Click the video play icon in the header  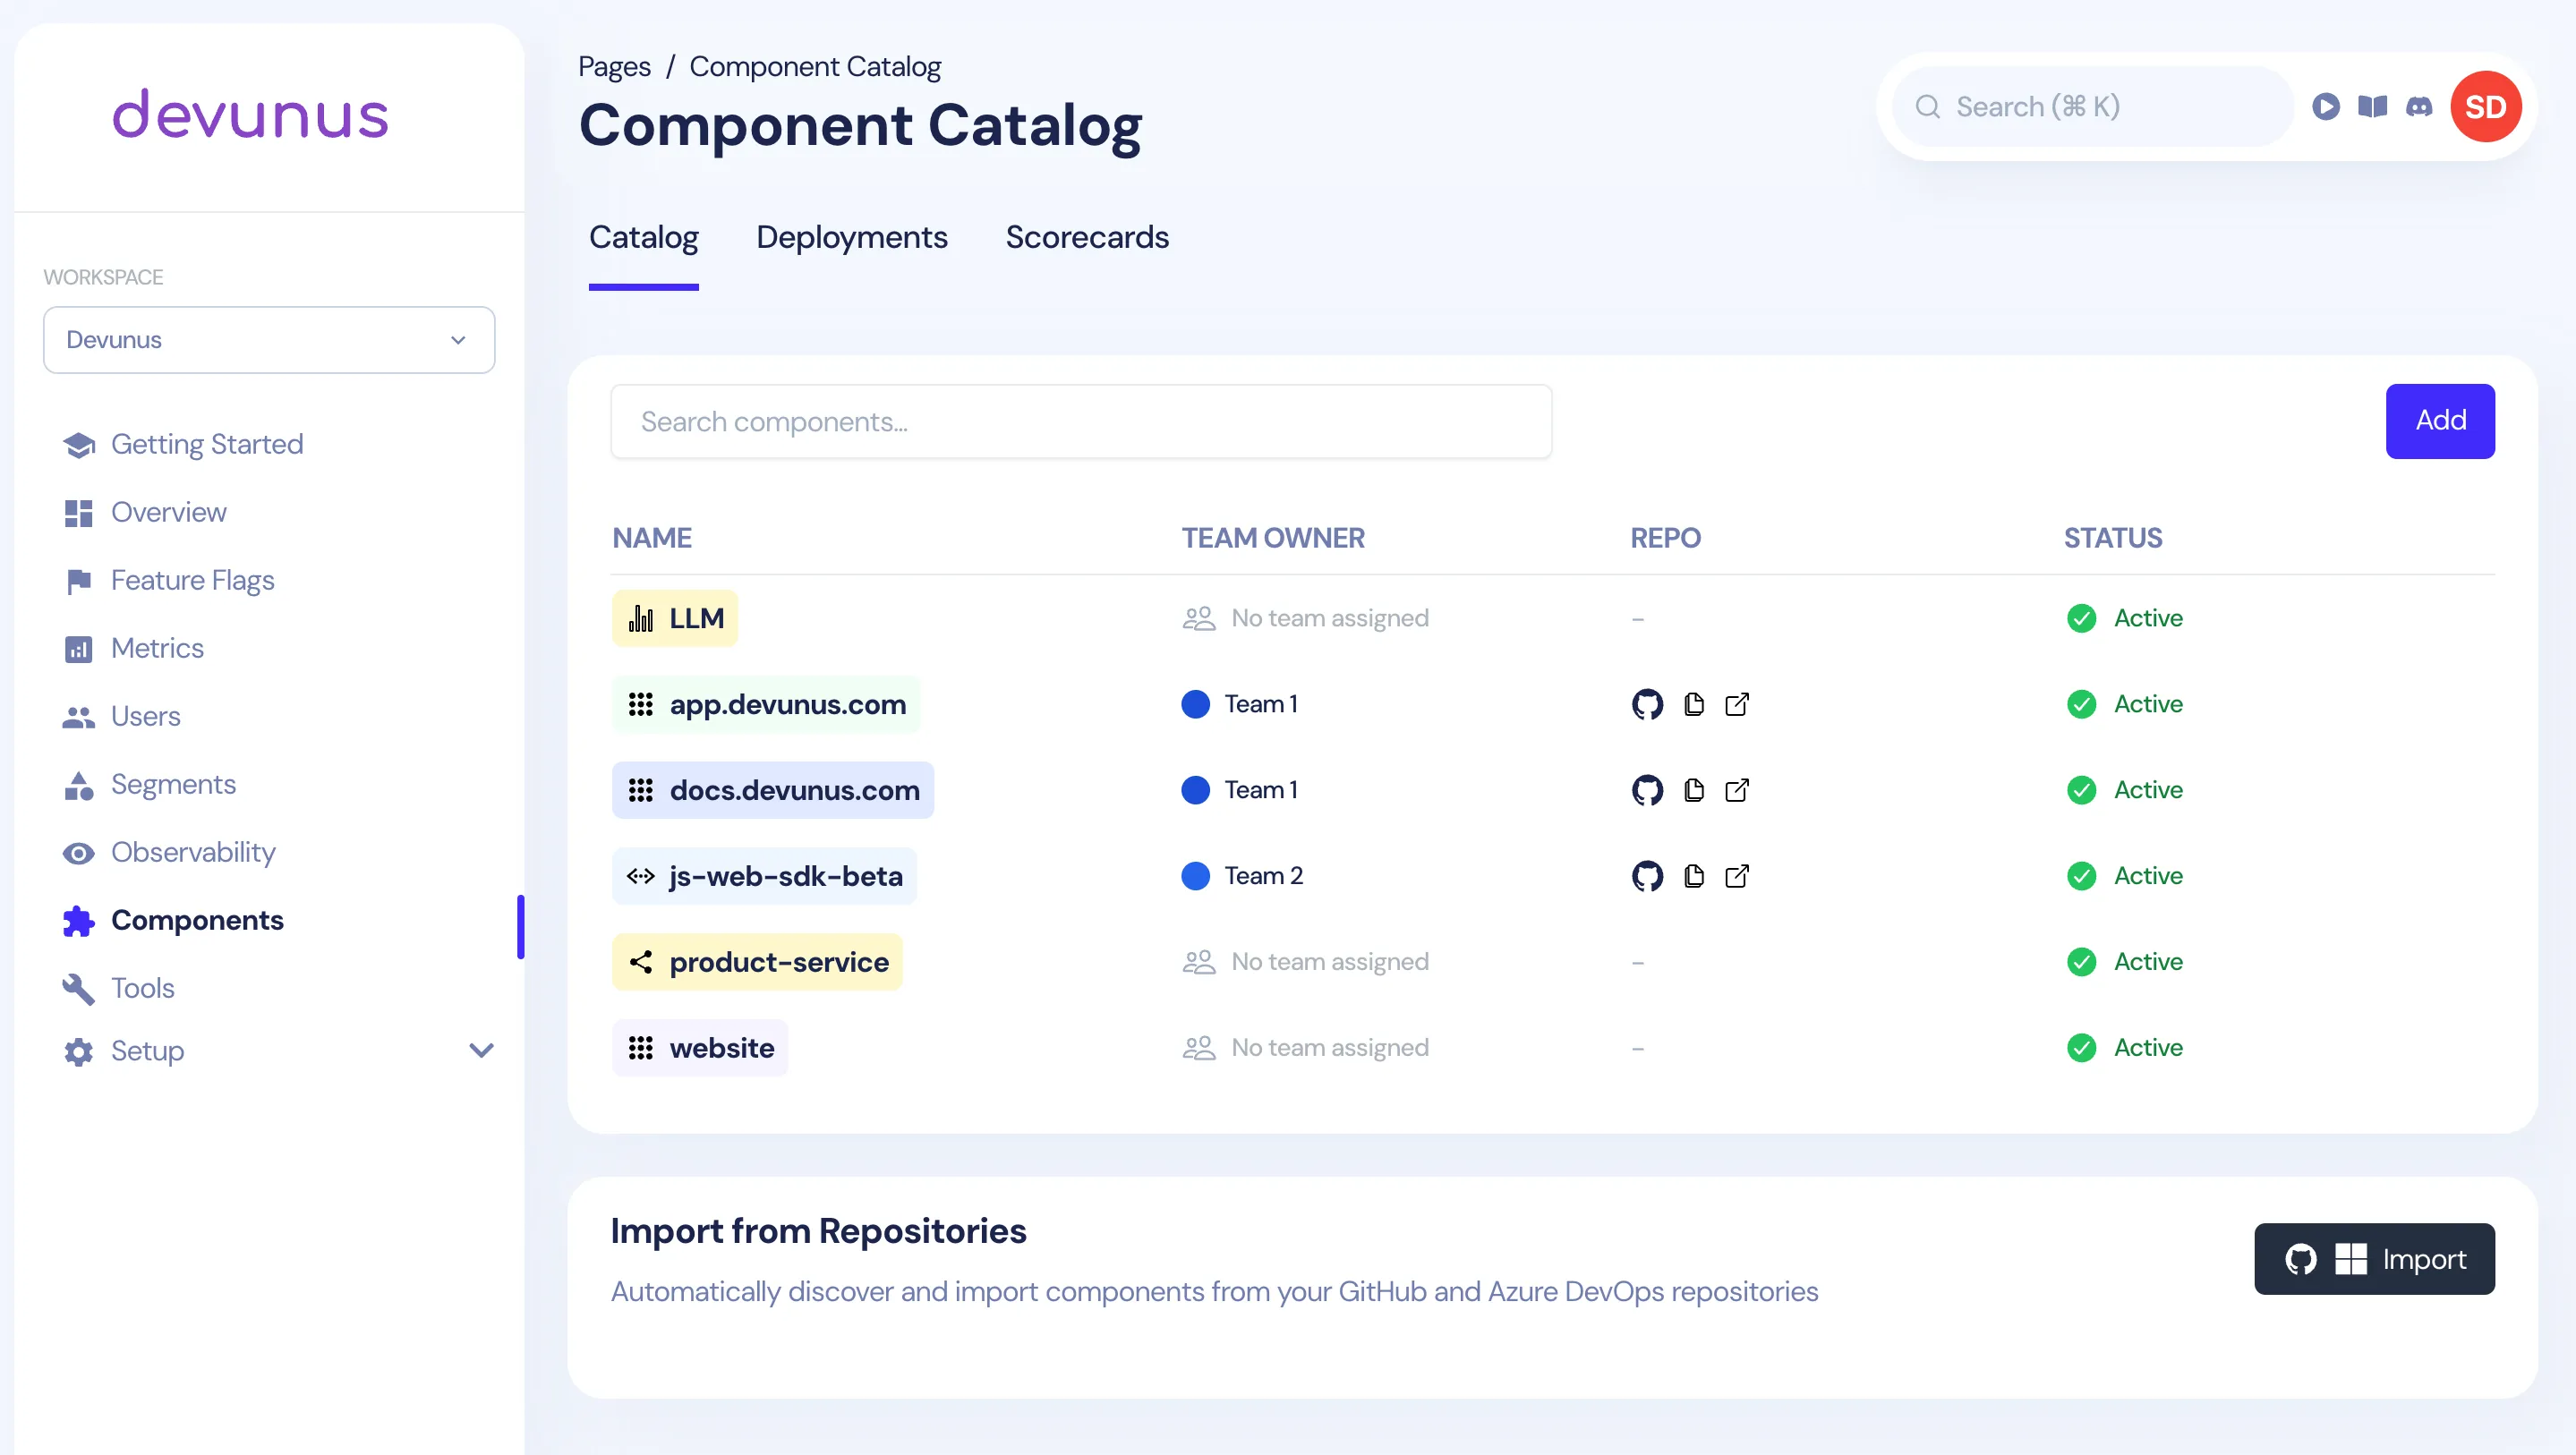[2326, 106]
